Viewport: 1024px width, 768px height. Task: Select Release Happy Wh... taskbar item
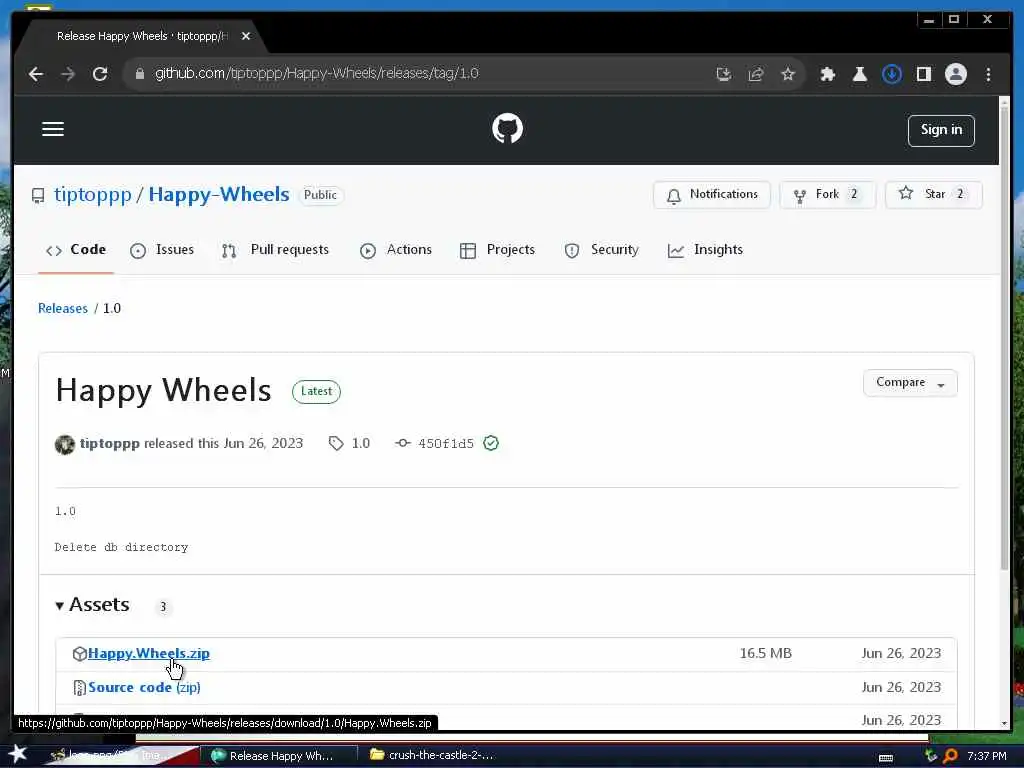click(279, 756)
